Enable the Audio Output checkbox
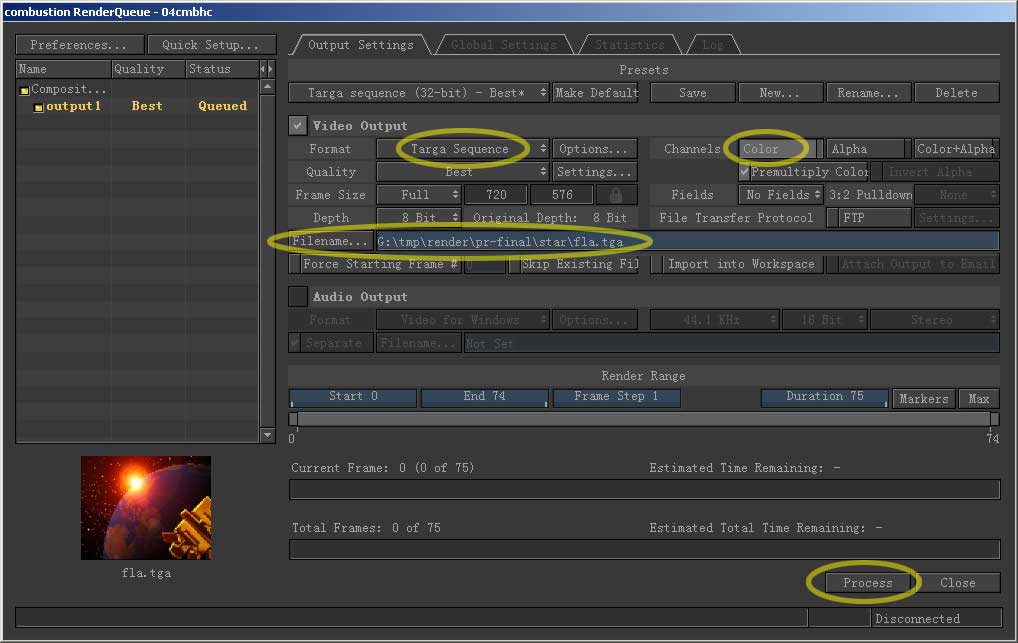The image size is (1018, 643). pos(298,296)
